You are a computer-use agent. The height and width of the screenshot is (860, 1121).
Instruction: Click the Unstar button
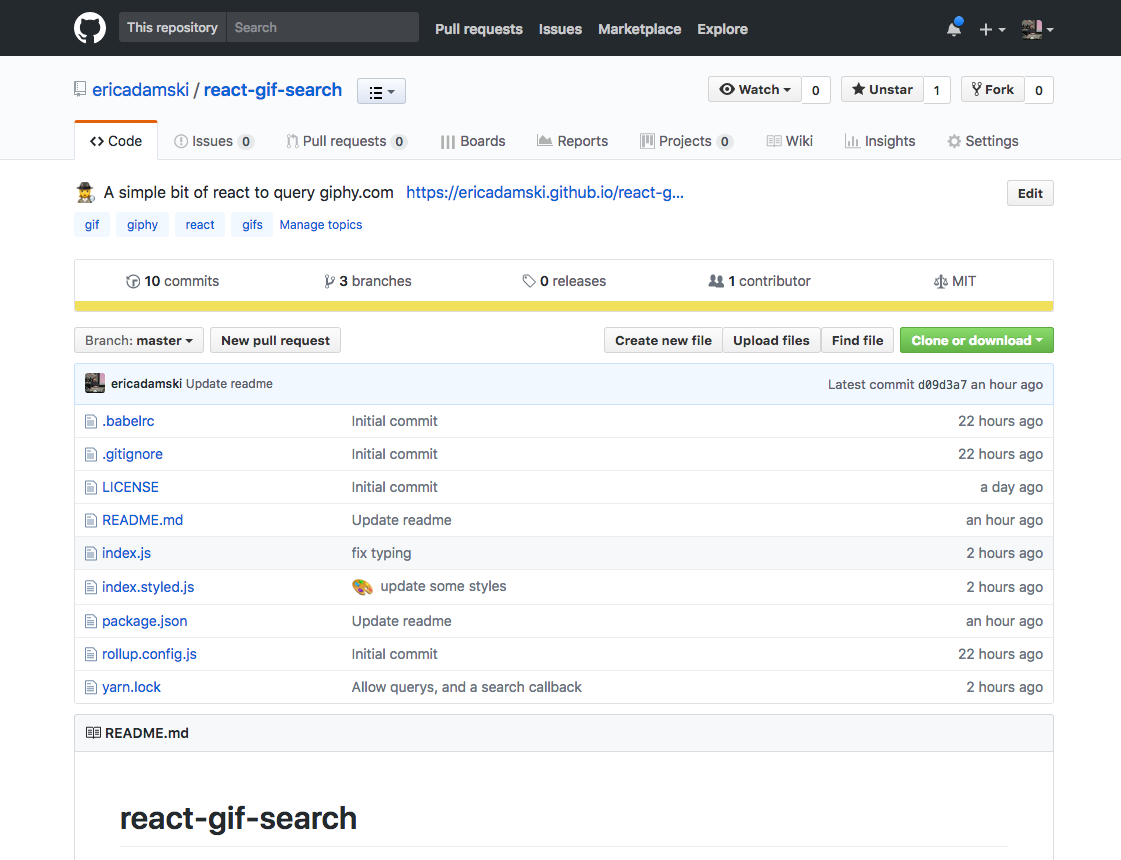882,90
